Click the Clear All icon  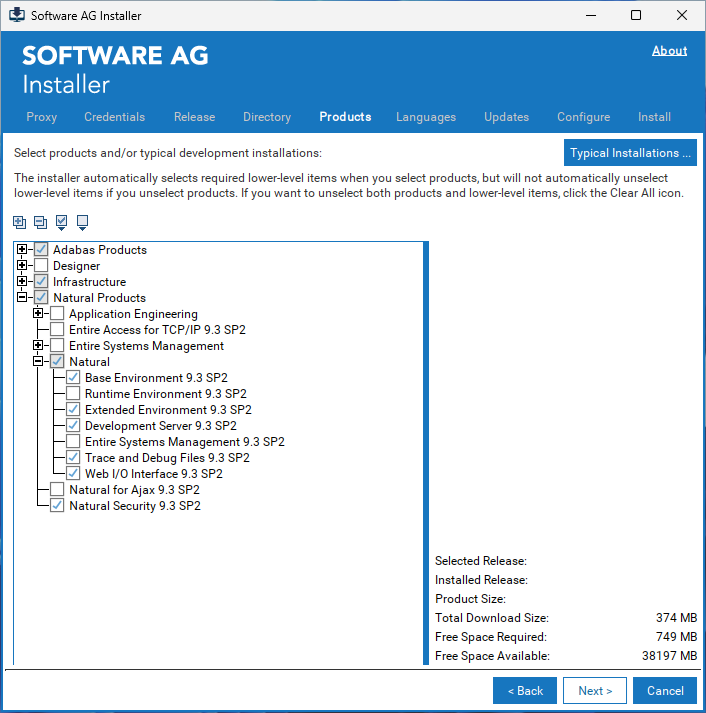coord(82,222)
